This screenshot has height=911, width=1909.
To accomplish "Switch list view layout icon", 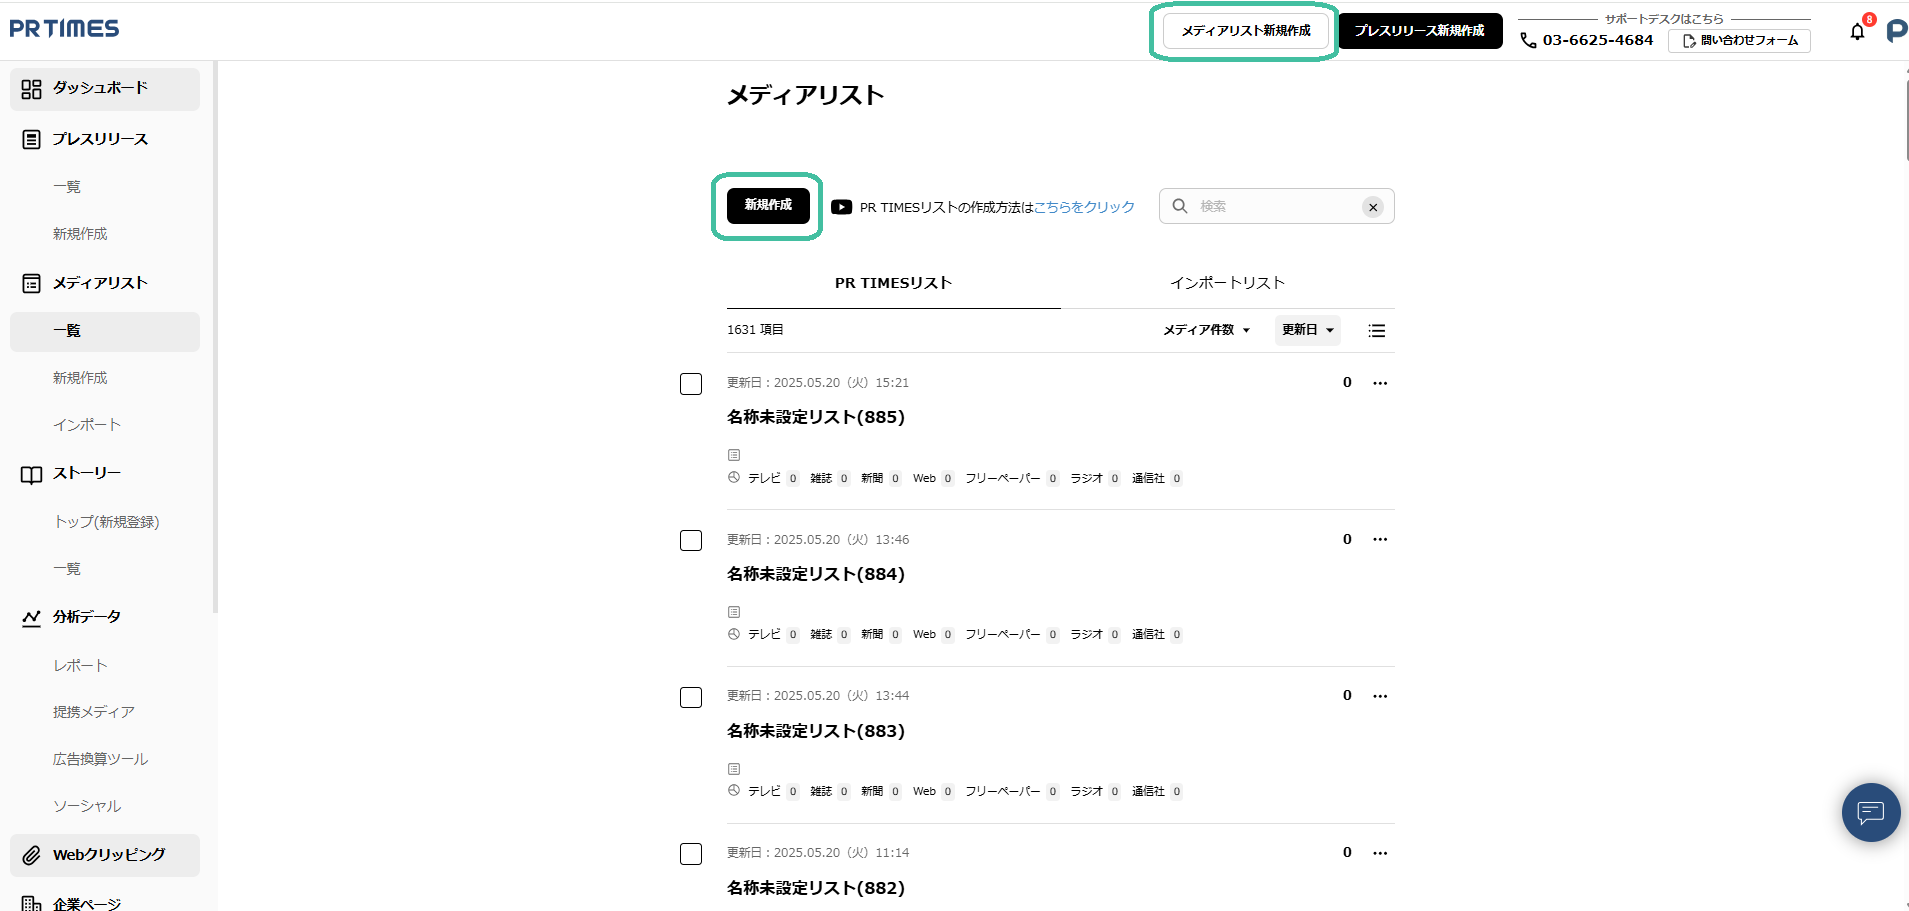I will [x=1377, y=331].
